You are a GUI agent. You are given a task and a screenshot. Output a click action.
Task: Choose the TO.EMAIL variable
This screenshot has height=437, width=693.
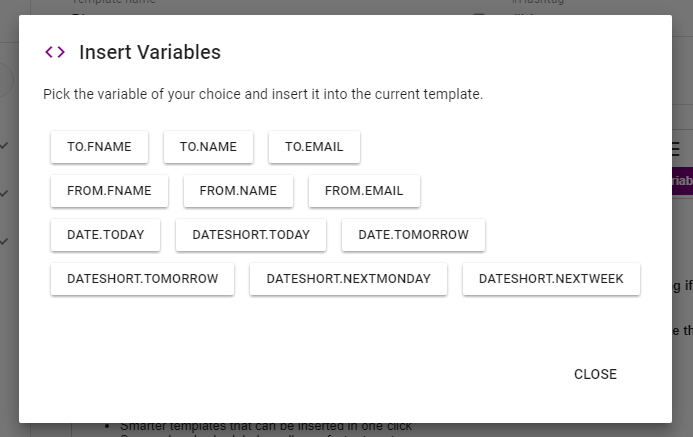point(314,147)
